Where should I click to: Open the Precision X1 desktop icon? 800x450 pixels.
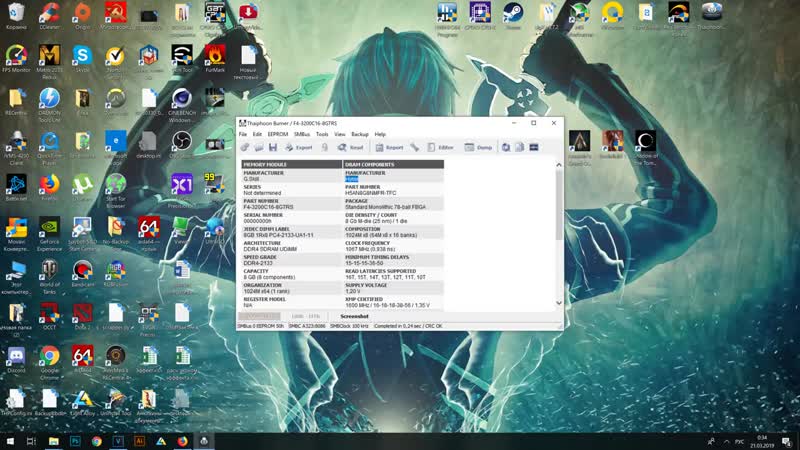pyautogui.click(x=182, y=191)
